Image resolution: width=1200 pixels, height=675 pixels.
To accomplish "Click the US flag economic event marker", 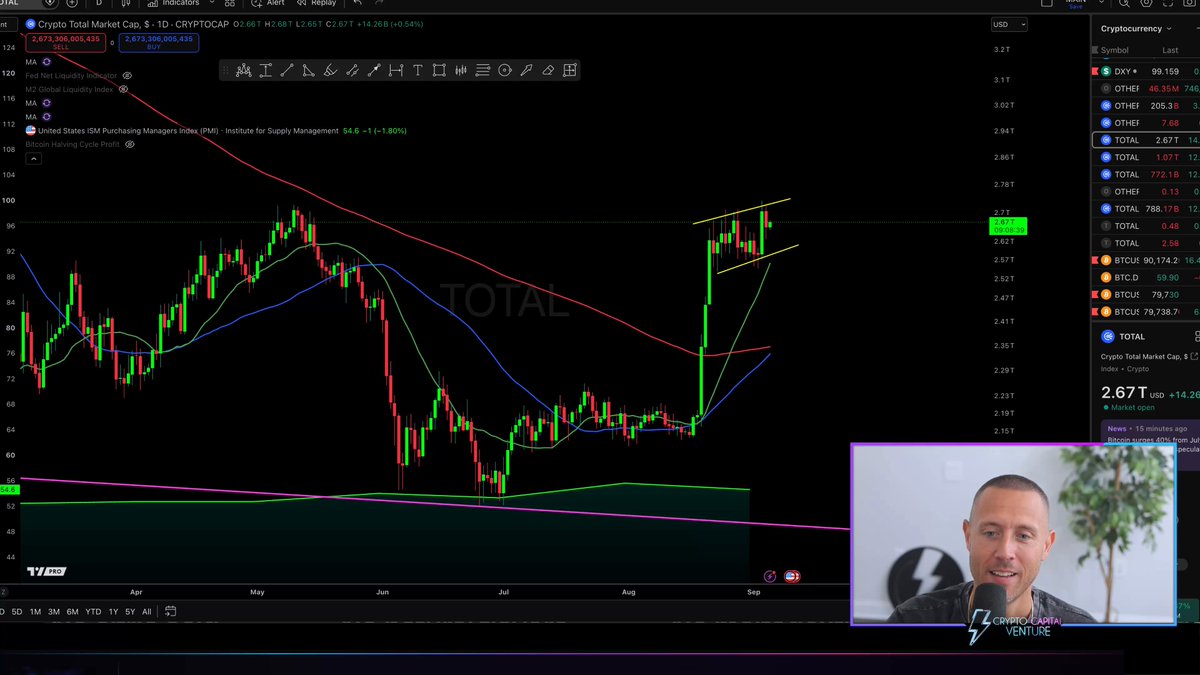I will (792, 576).
